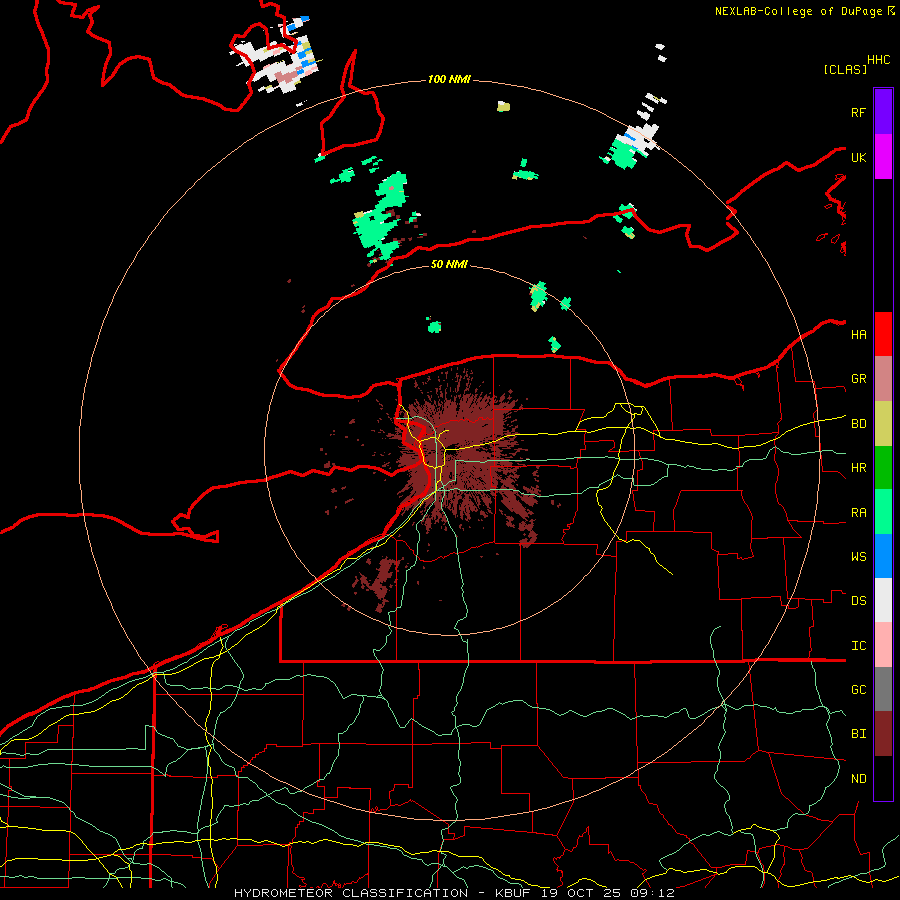Pick the WS blue legend swatch

pyautogui.click(x=883, y=556)
